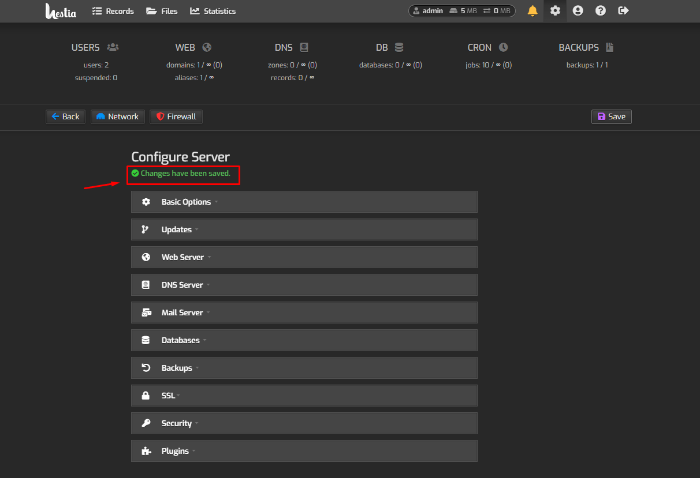Open the user profile icon
700x478 pixels.
[578, 11]
